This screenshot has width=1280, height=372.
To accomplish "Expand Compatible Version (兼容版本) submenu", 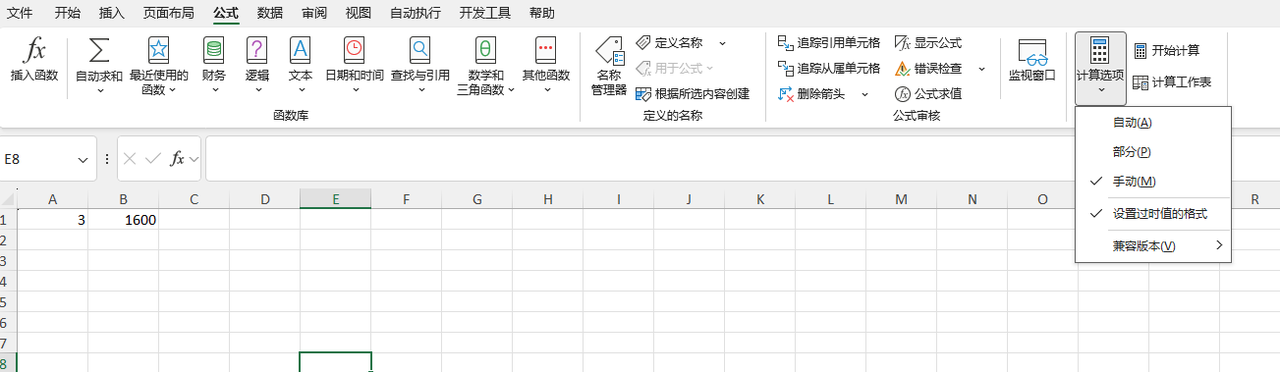I will pos(1153,246).
